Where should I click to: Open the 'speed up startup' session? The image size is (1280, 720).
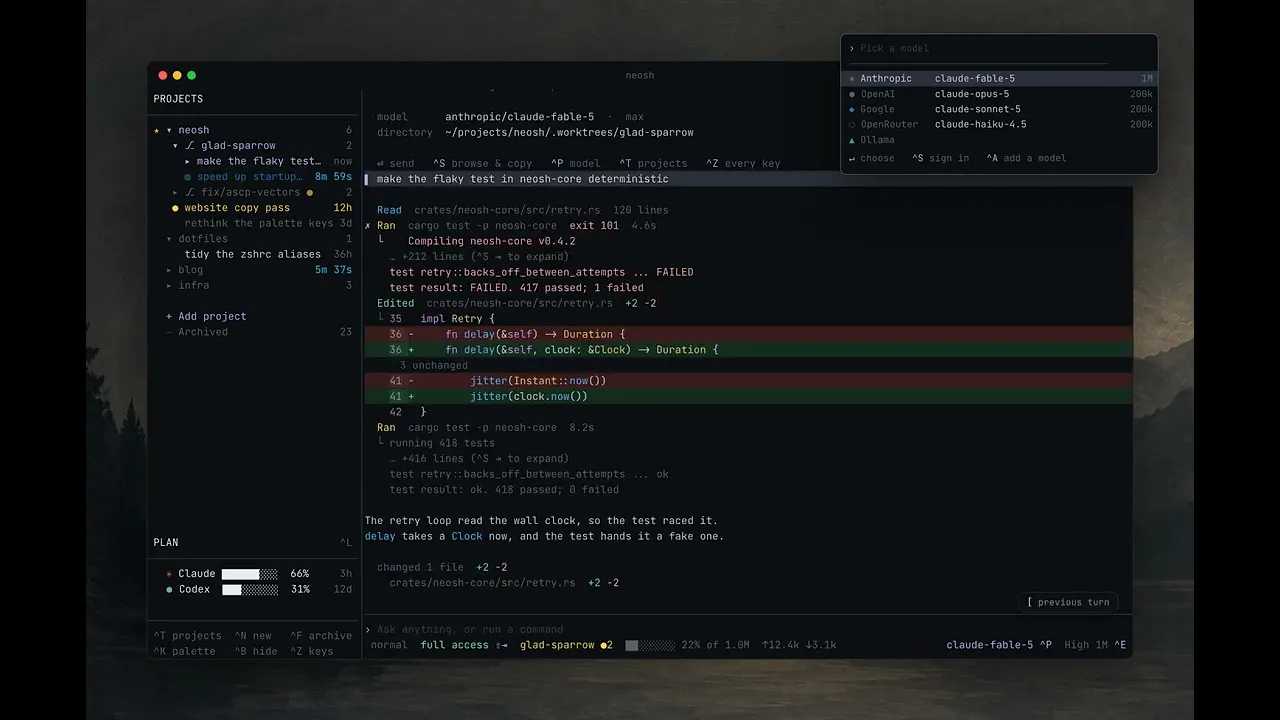coord(250,177)
